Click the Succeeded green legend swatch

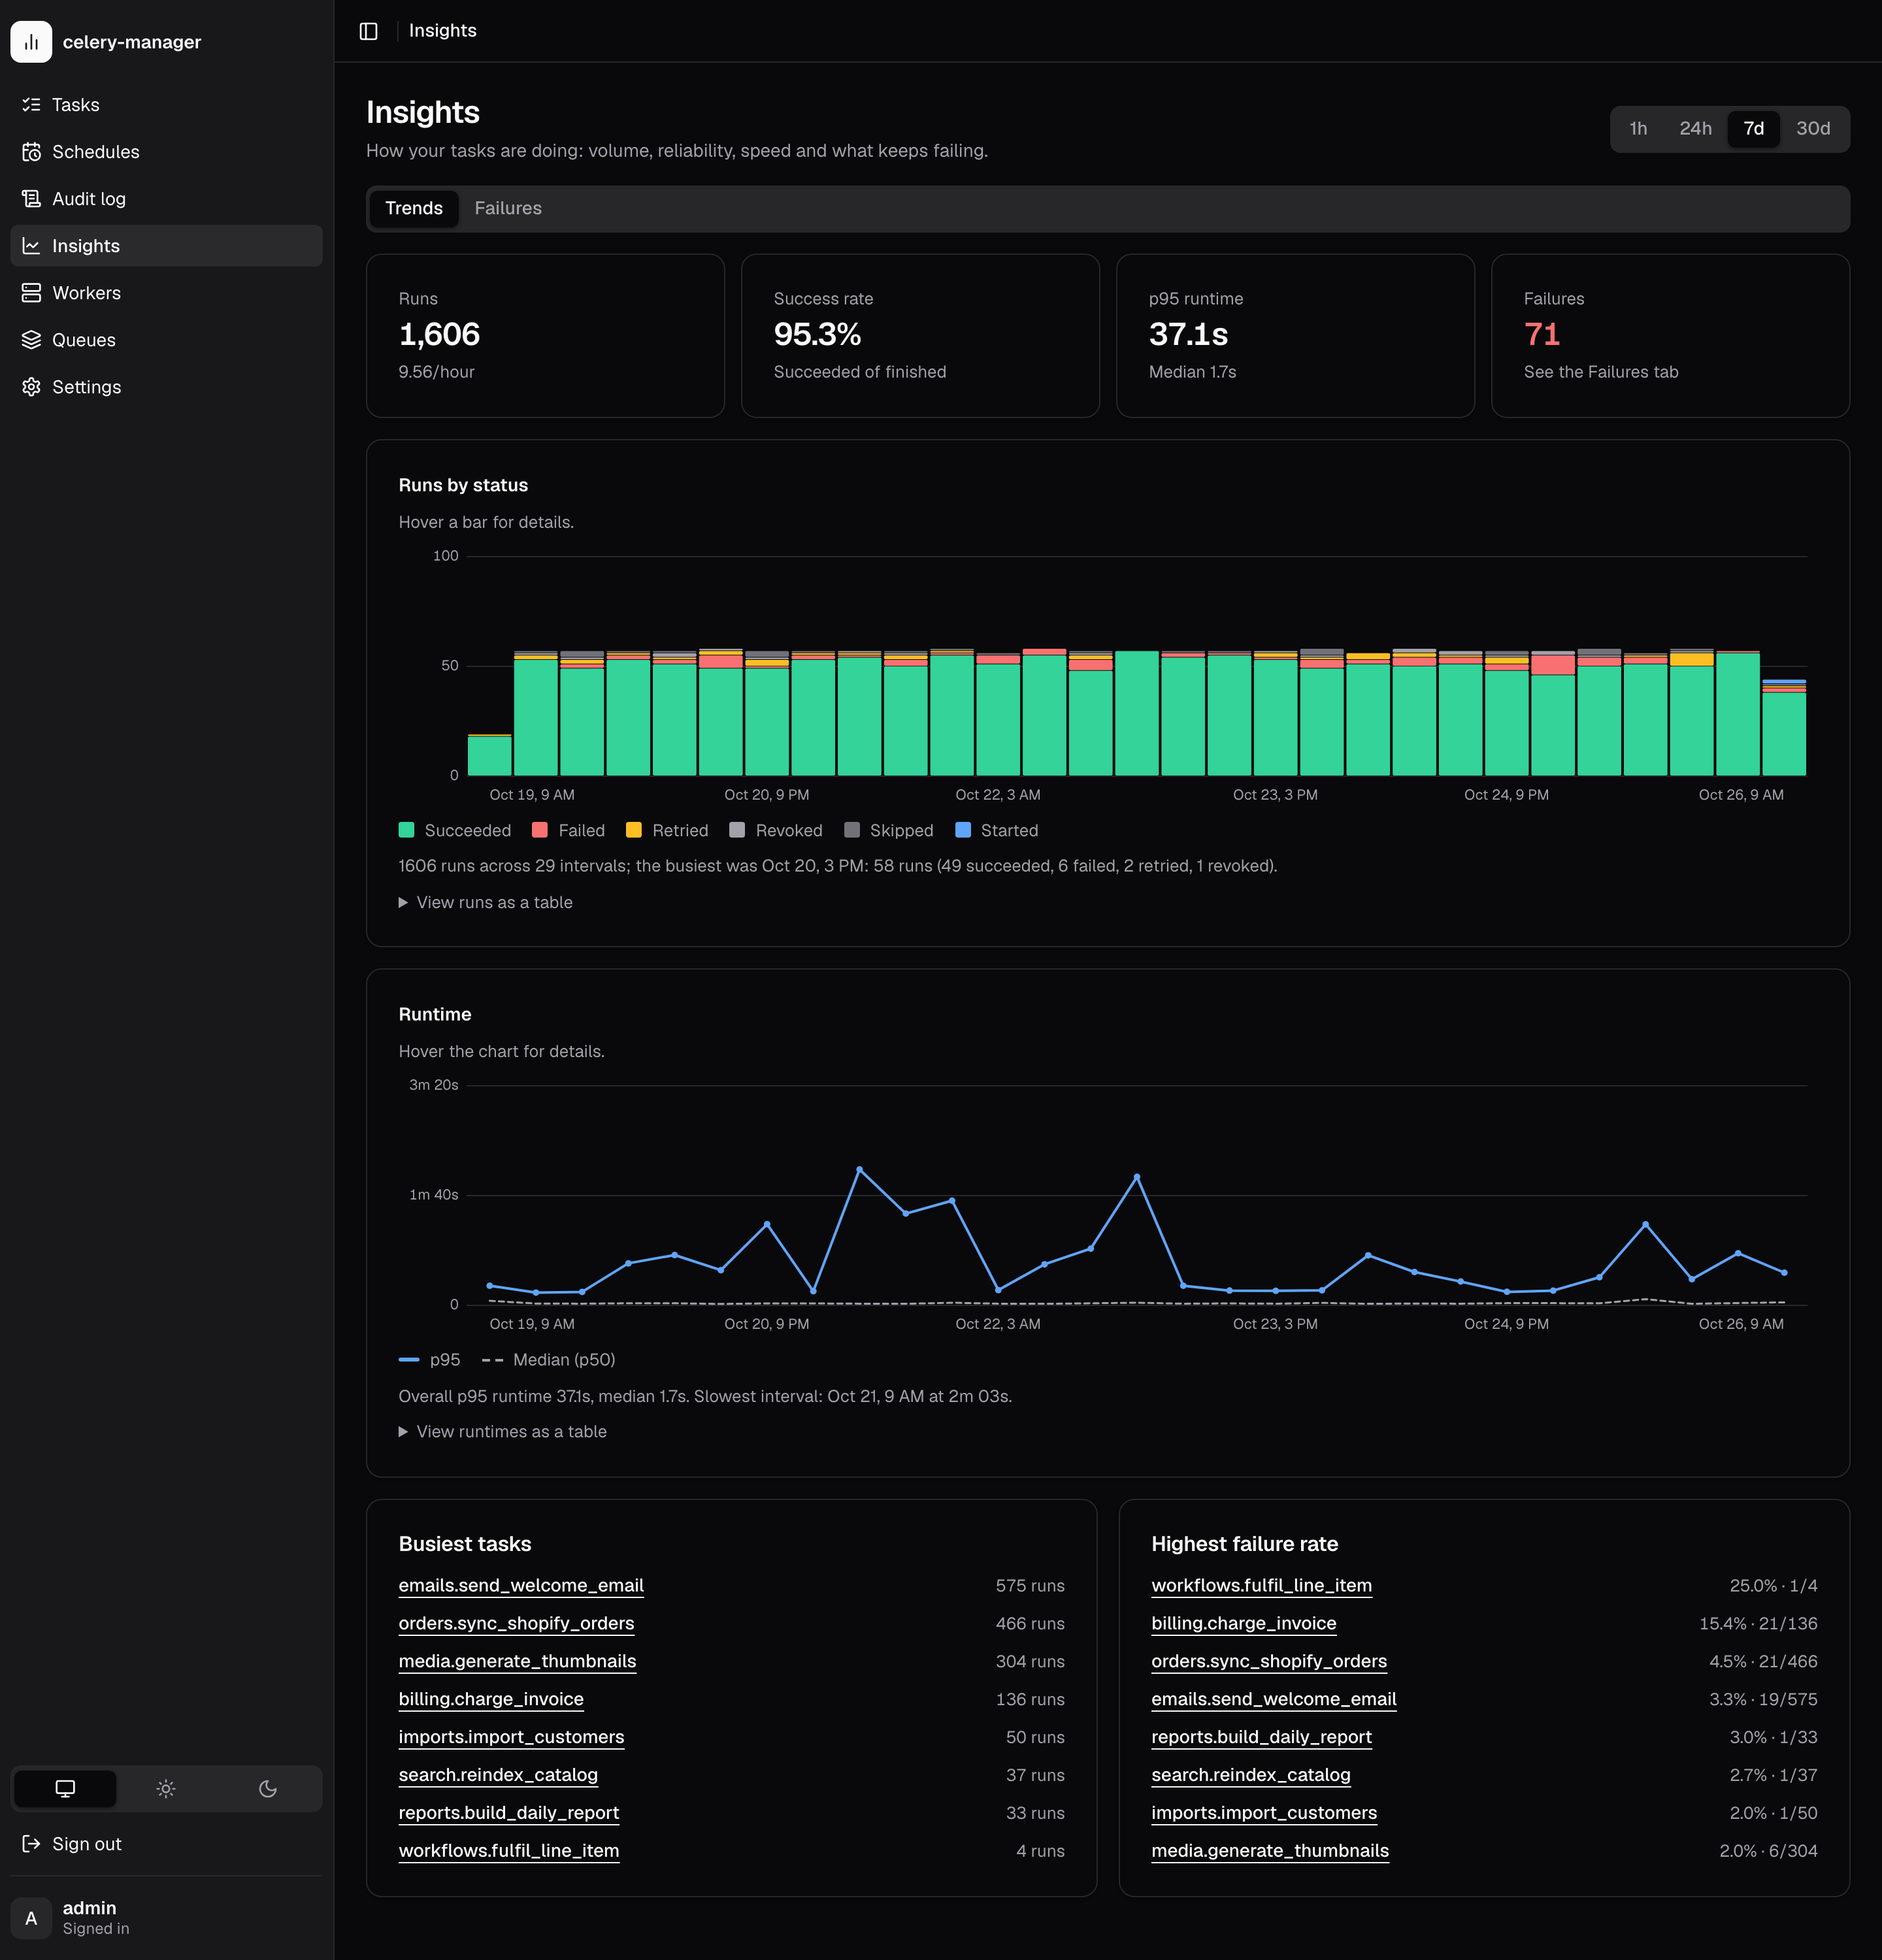click(406, 831)
